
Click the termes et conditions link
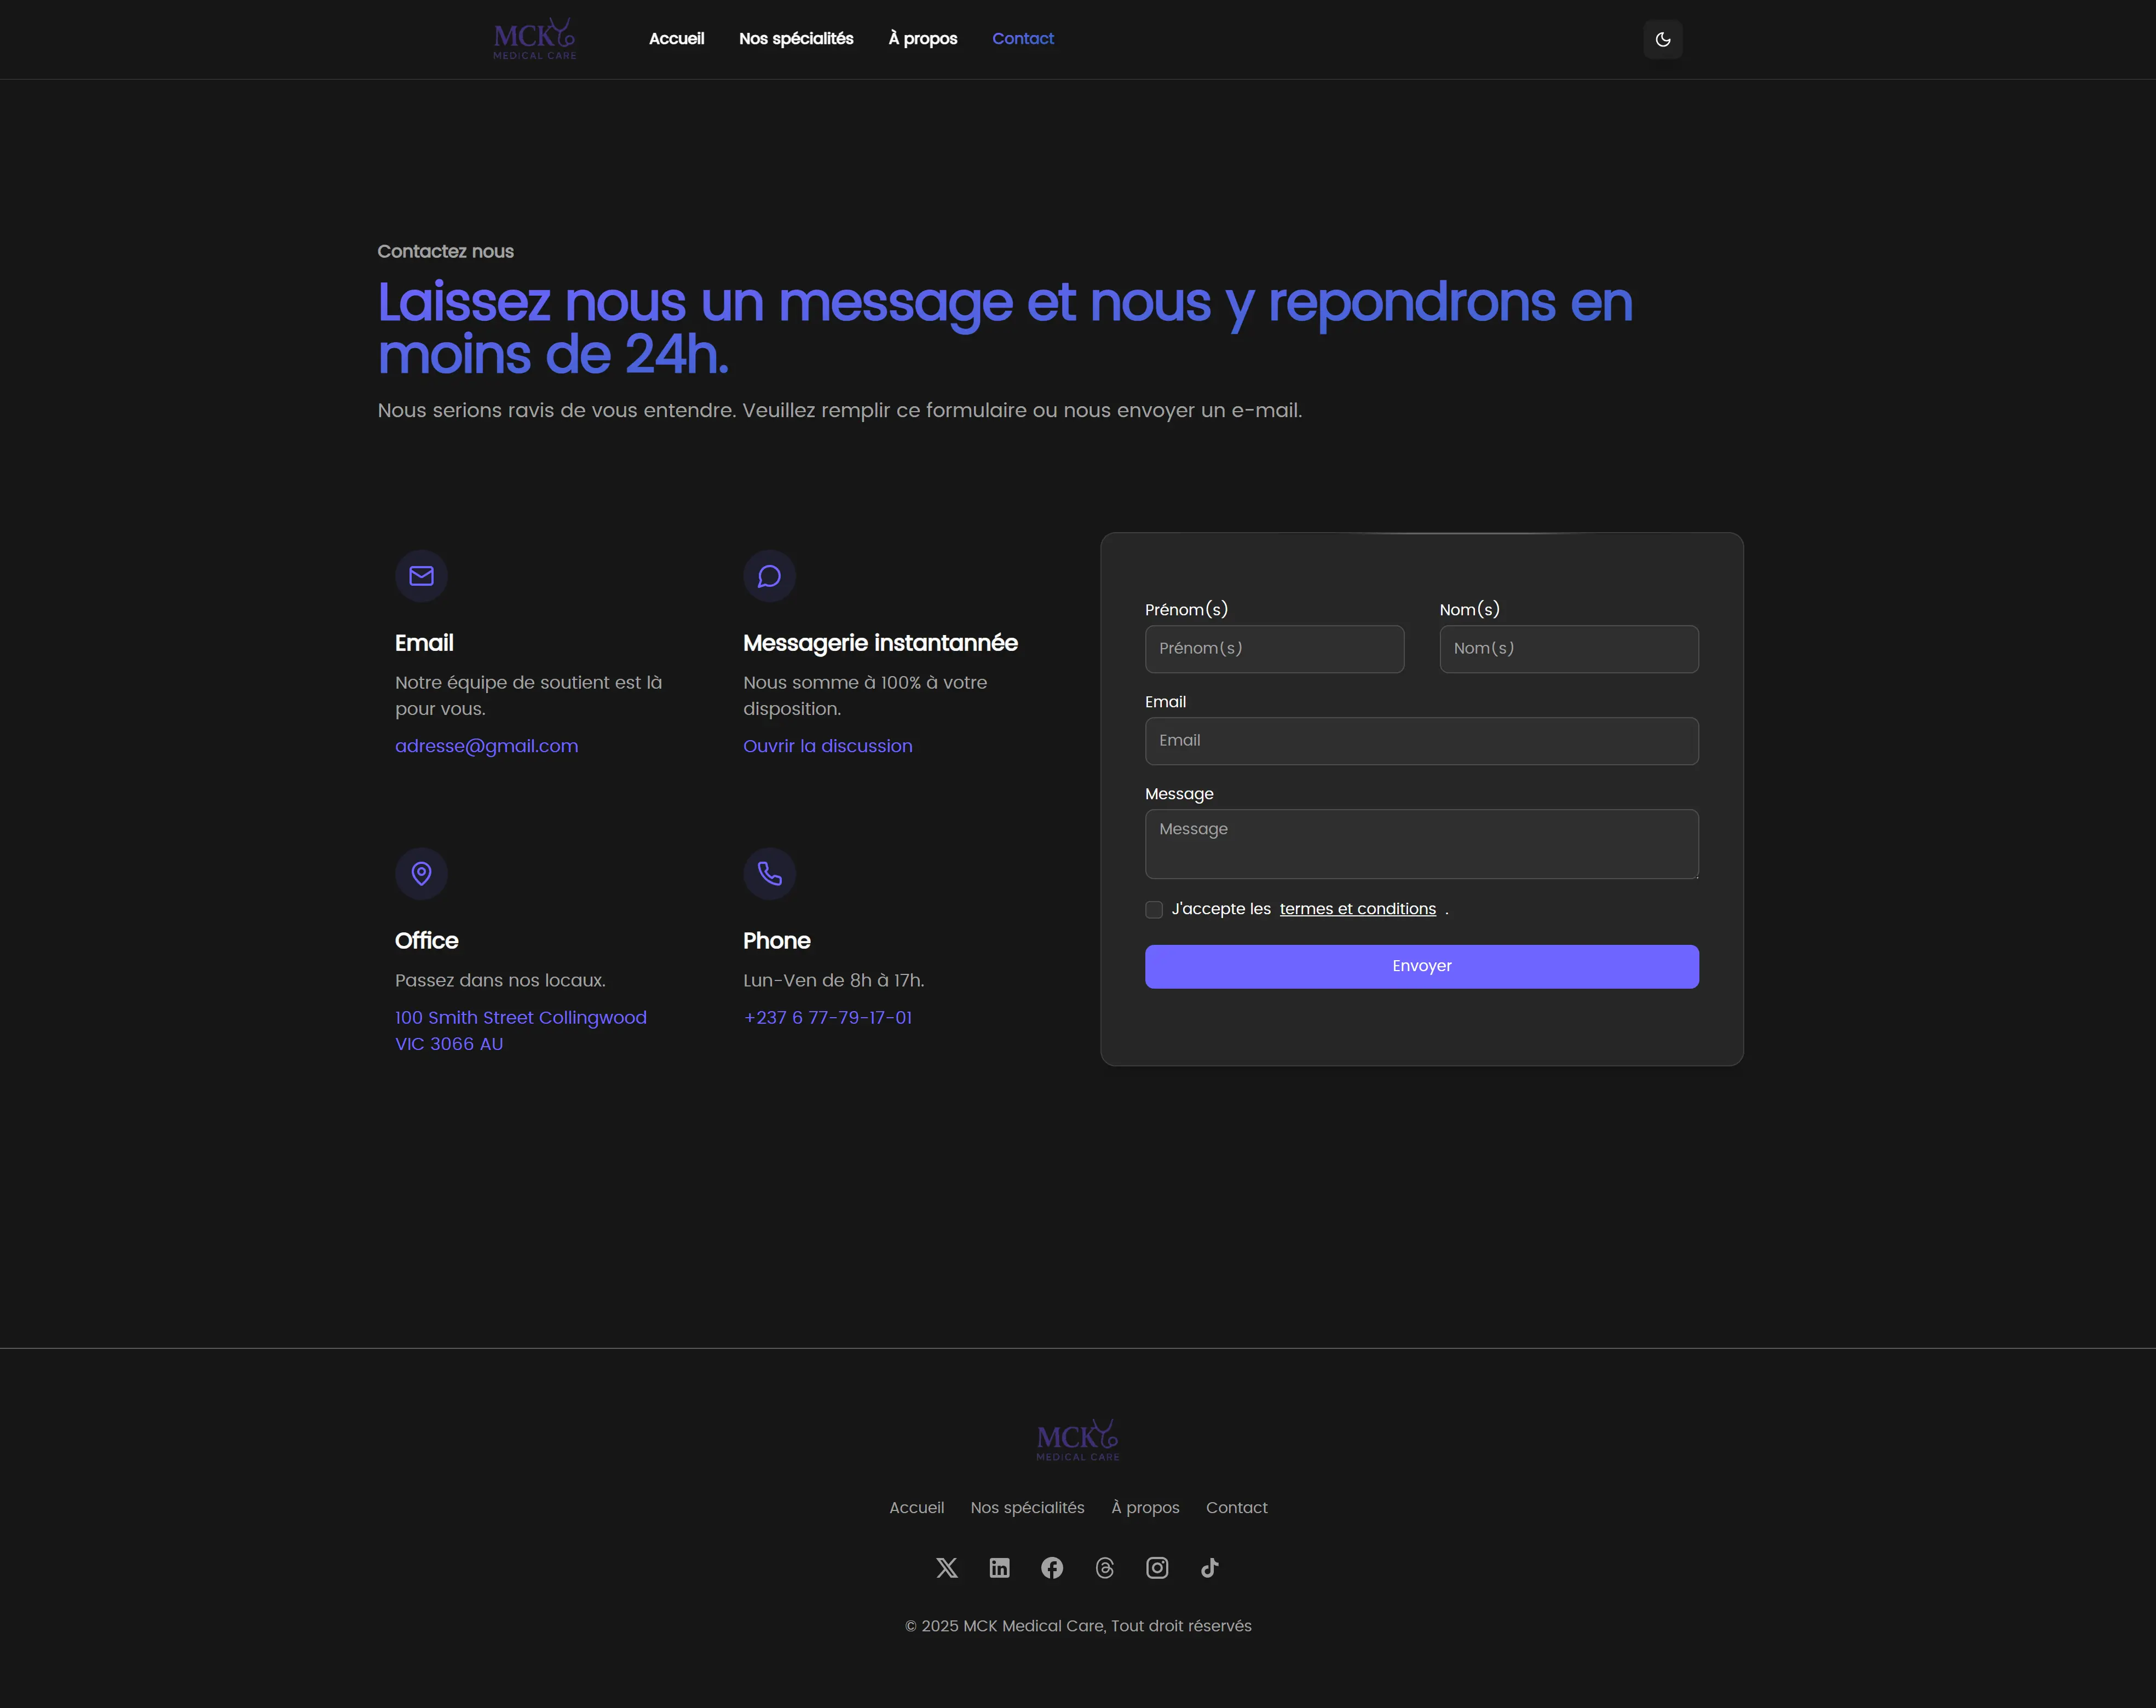[x=1357, y=909]
